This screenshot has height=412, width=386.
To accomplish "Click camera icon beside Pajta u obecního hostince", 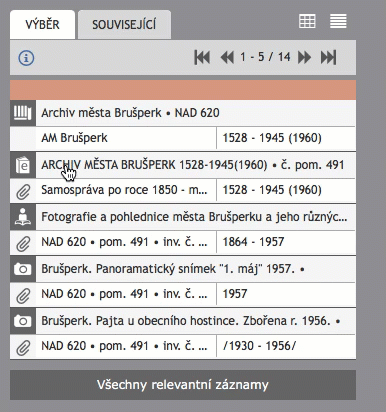I will point(23,321).
